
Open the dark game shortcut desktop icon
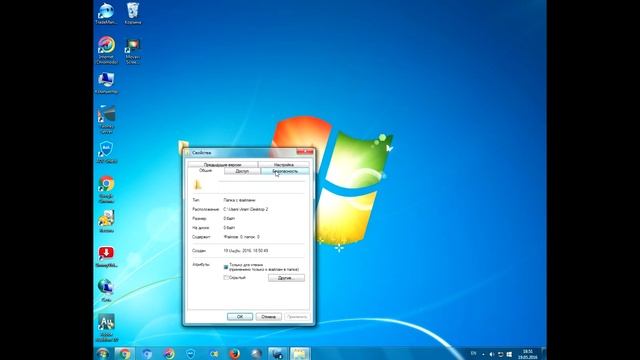pos(107,119)
